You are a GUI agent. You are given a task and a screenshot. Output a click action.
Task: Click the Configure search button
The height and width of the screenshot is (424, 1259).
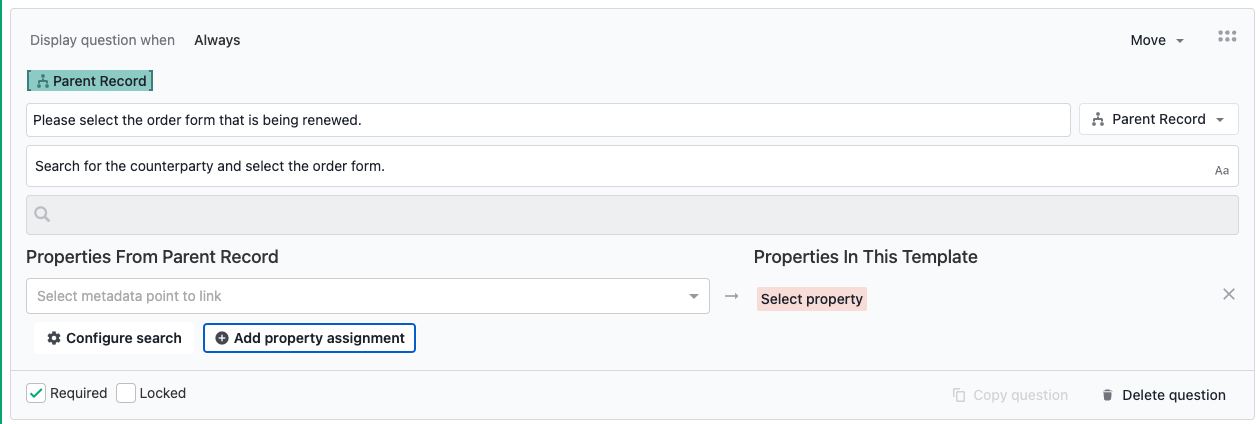pos(114,338)
